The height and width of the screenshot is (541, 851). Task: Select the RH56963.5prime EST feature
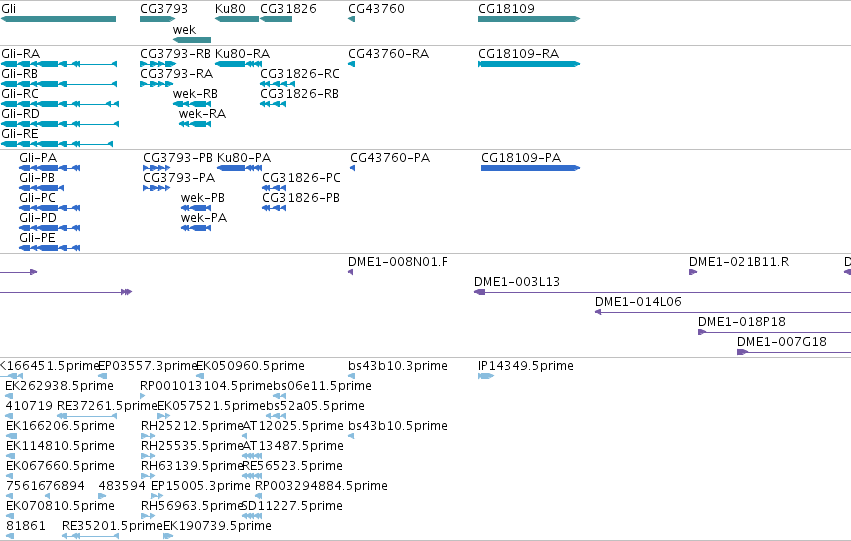(148, 516)
